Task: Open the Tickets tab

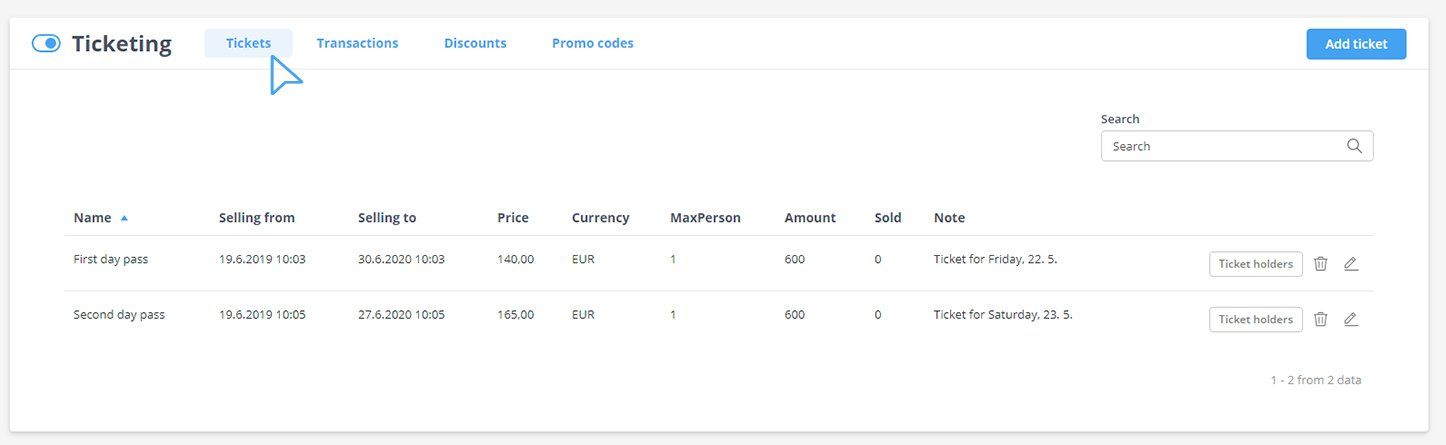Action: (248, 43)
